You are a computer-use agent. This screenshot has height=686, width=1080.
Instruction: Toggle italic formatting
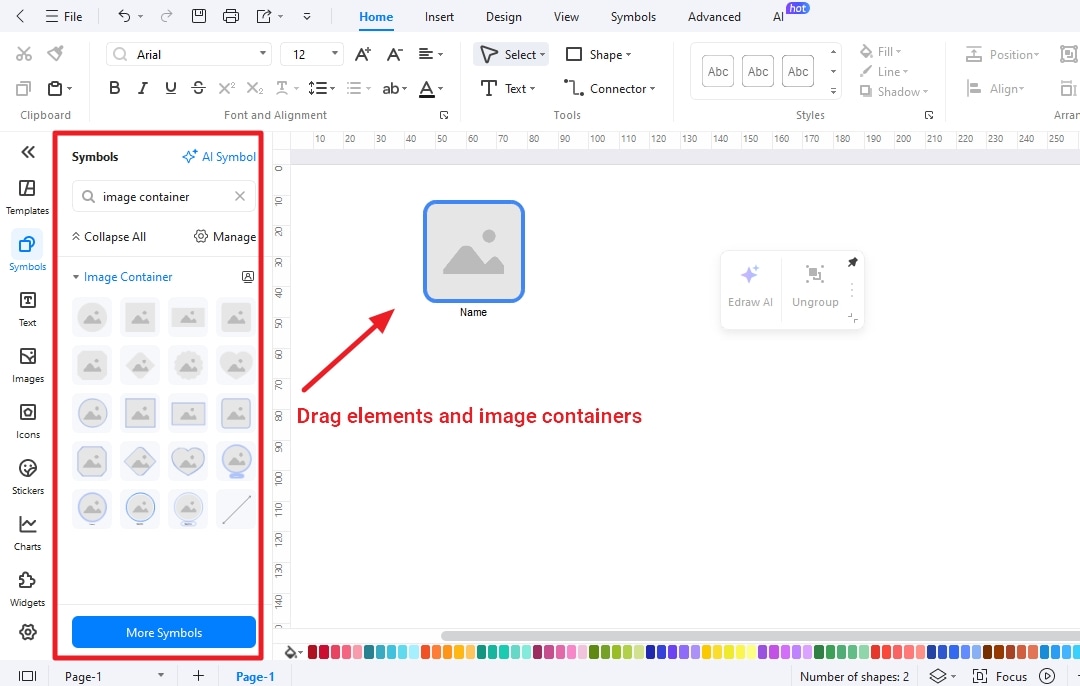pos(142,88)
